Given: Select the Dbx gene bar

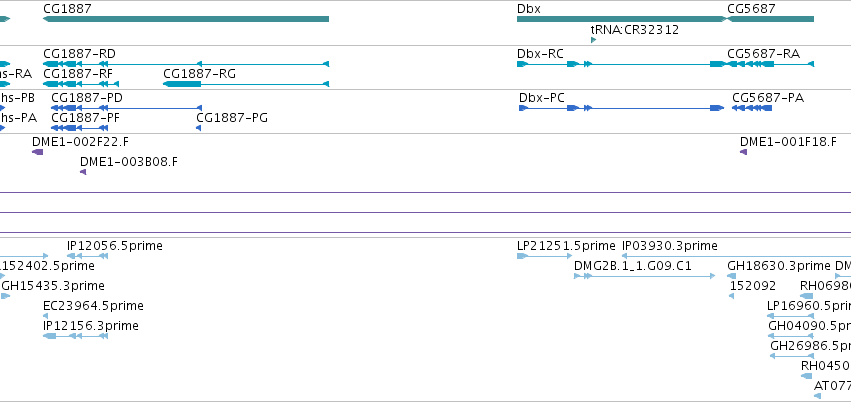Looking at the screenshot, I should [622, 19].
